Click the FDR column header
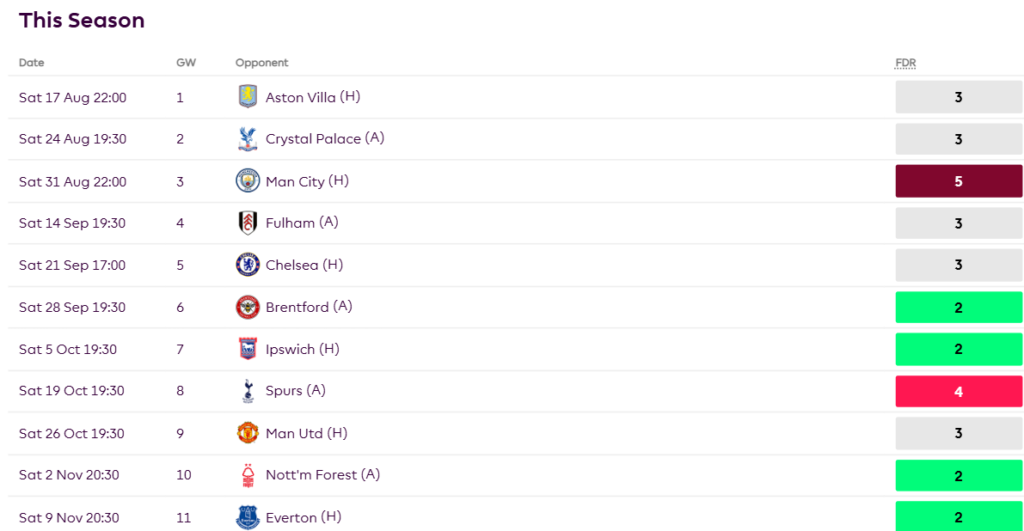 pos(905,63)
